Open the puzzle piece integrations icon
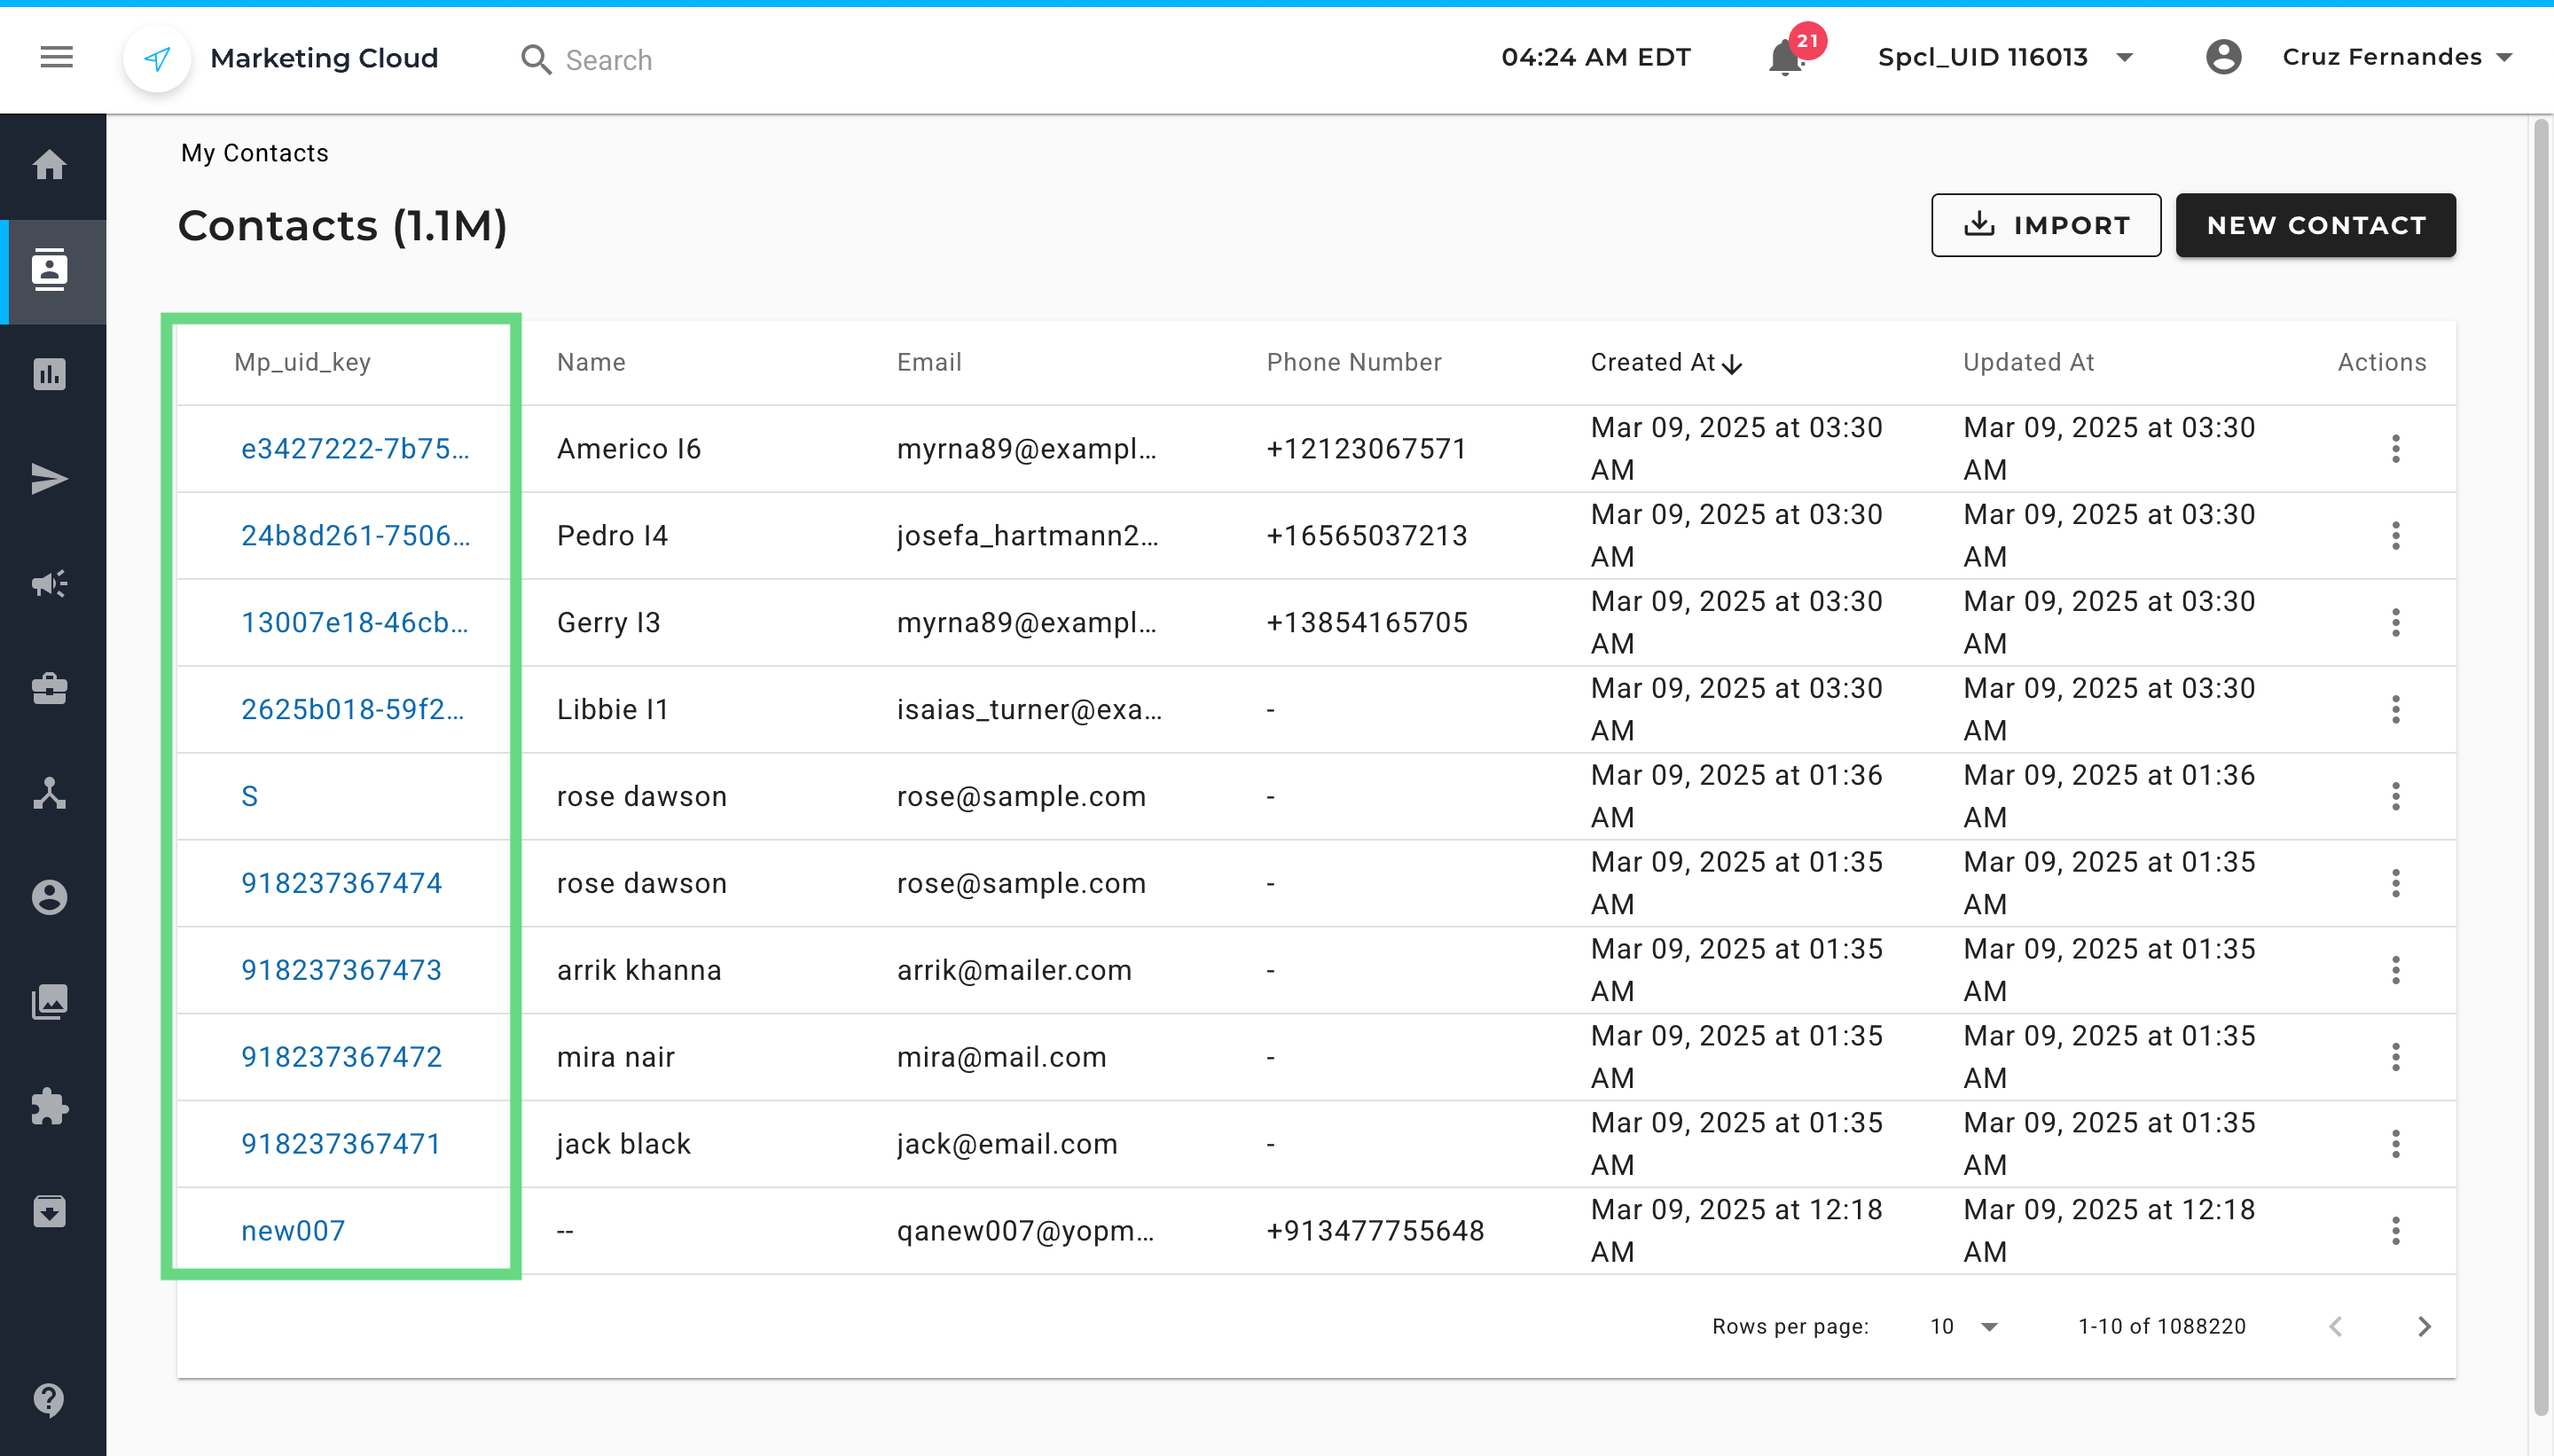The width and height of the screenshot is (2554, 1456). coord(50,1107)
